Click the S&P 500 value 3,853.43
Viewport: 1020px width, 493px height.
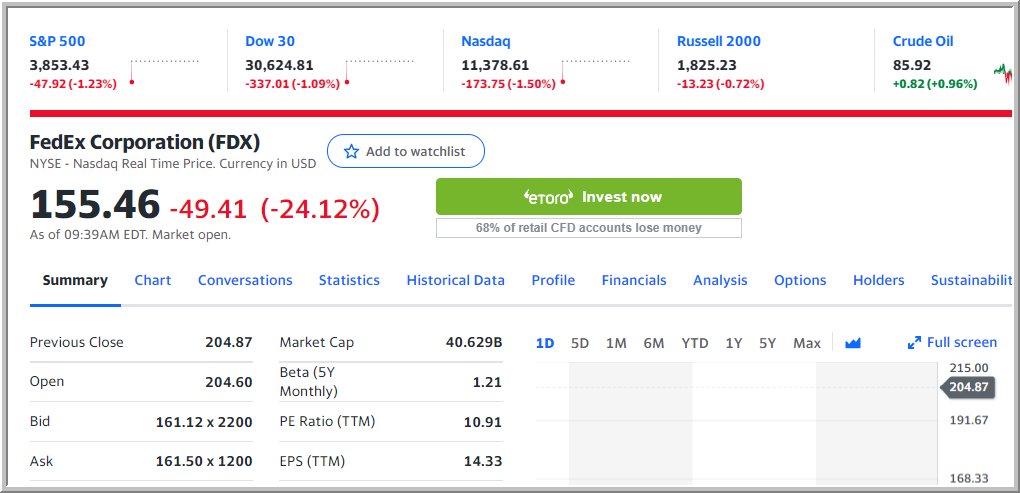click(x=59, y=65)
